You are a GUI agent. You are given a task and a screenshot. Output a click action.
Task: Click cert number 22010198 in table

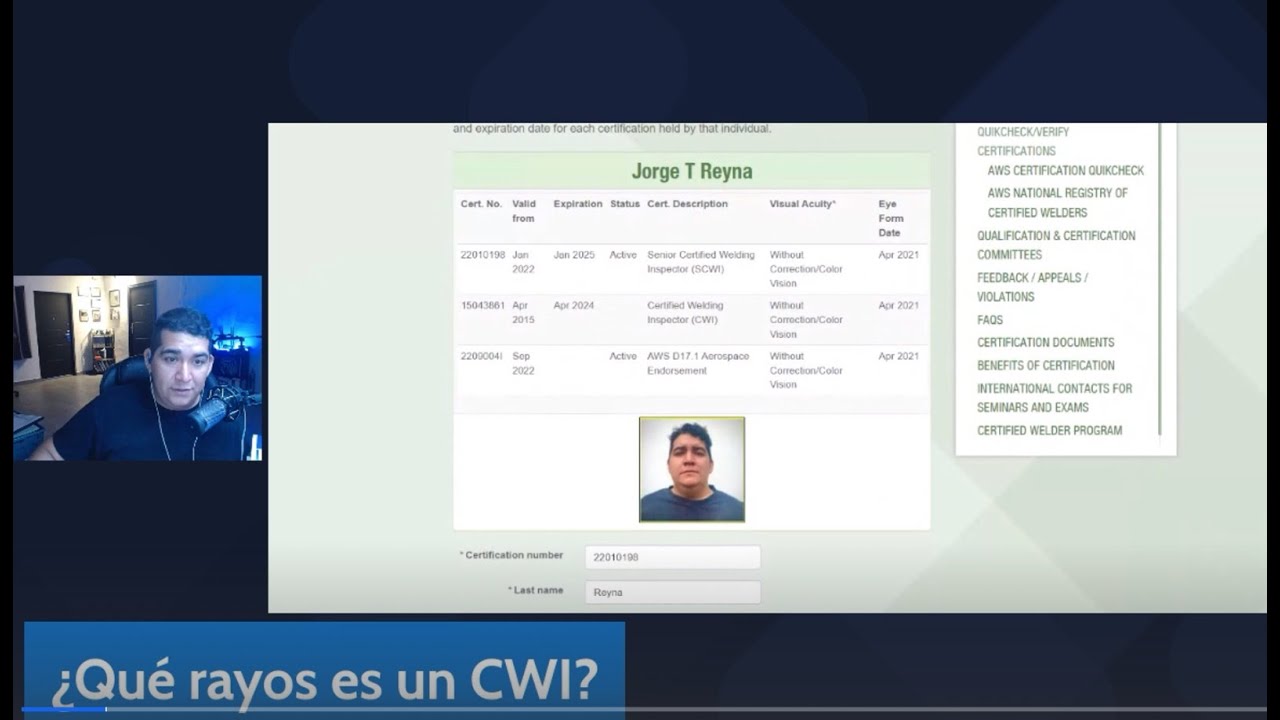[483, 255]
